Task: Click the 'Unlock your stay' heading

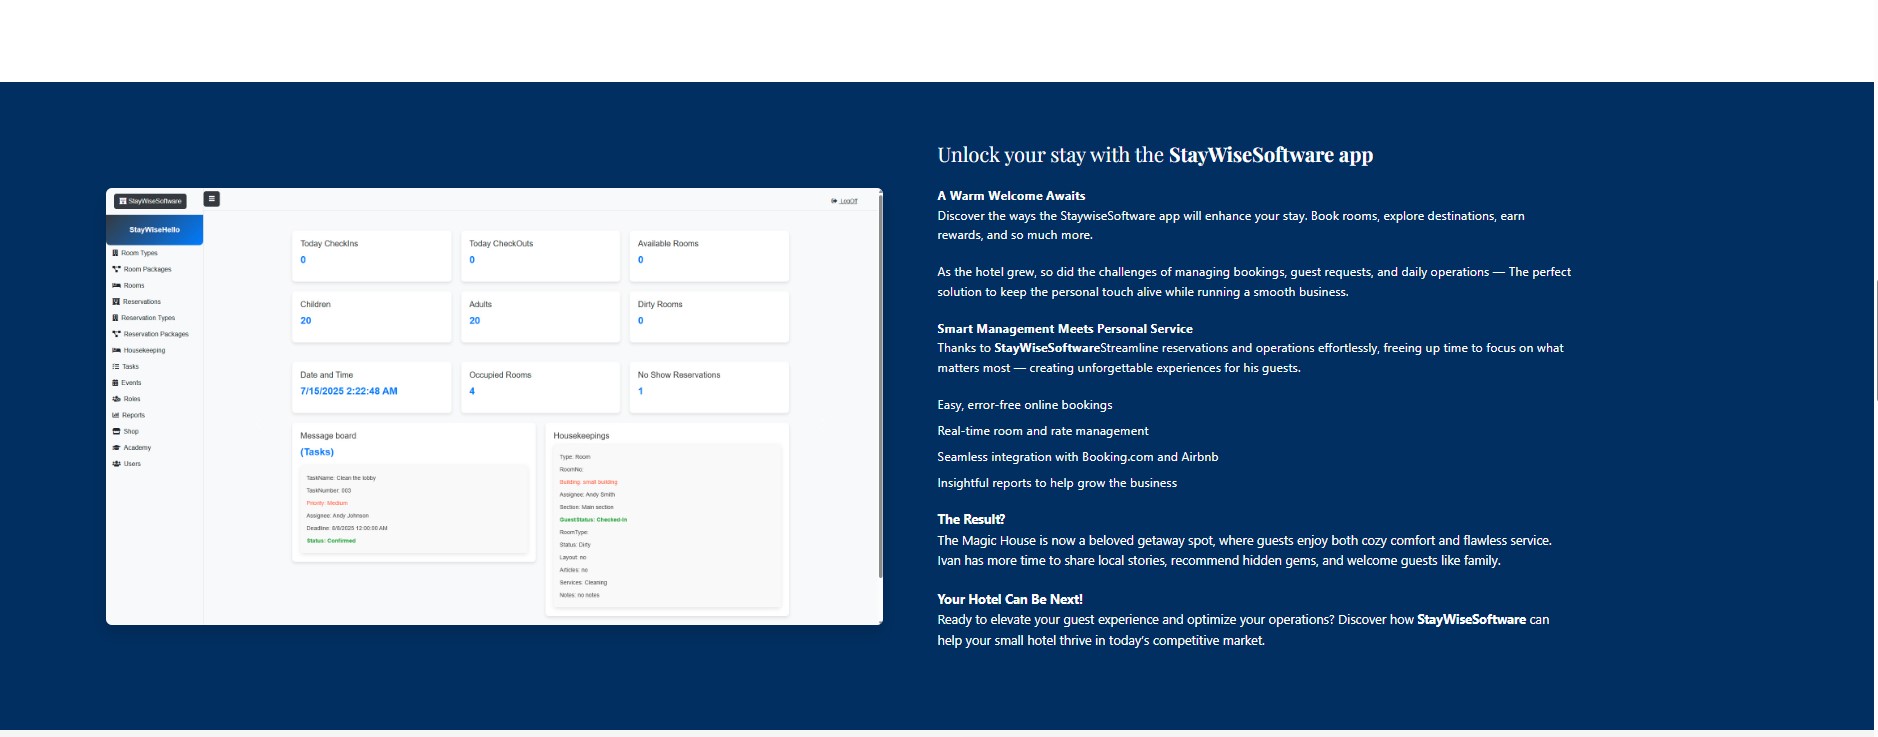Action: pyautogui.click(x=1155, y=155)
